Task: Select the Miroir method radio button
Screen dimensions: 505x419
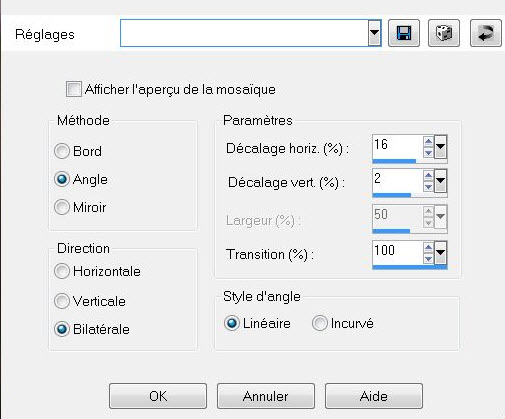Action: [62, 207]
